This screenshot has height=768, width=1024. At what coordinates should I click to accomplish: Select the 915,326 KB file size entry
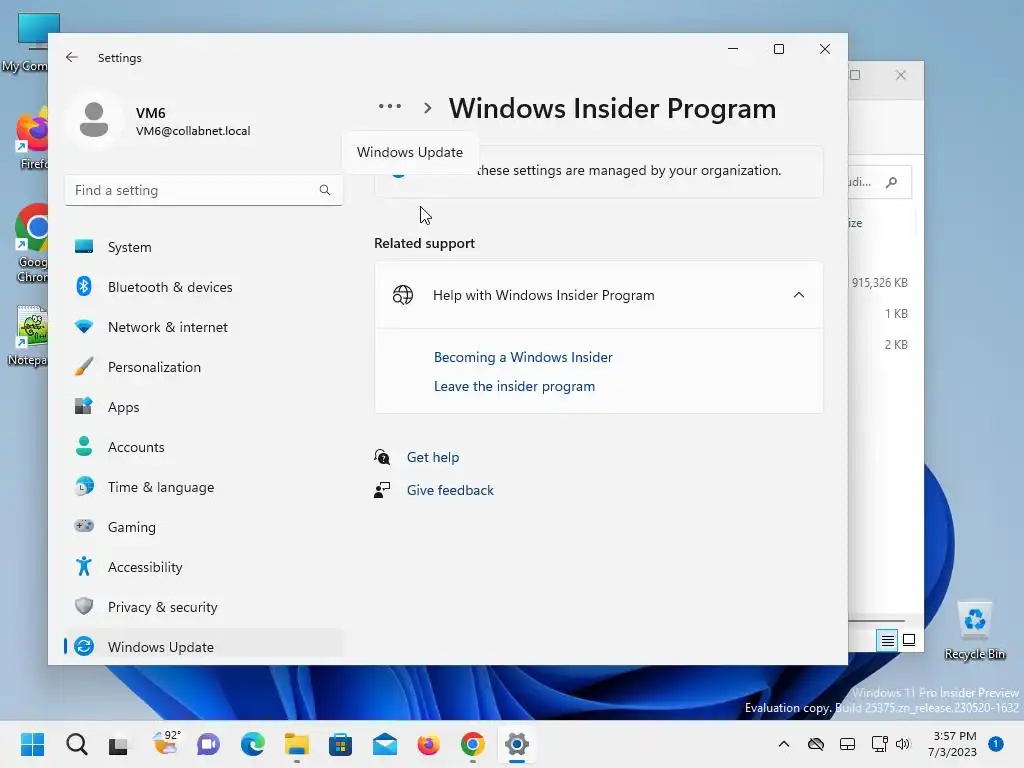(879, 283)
